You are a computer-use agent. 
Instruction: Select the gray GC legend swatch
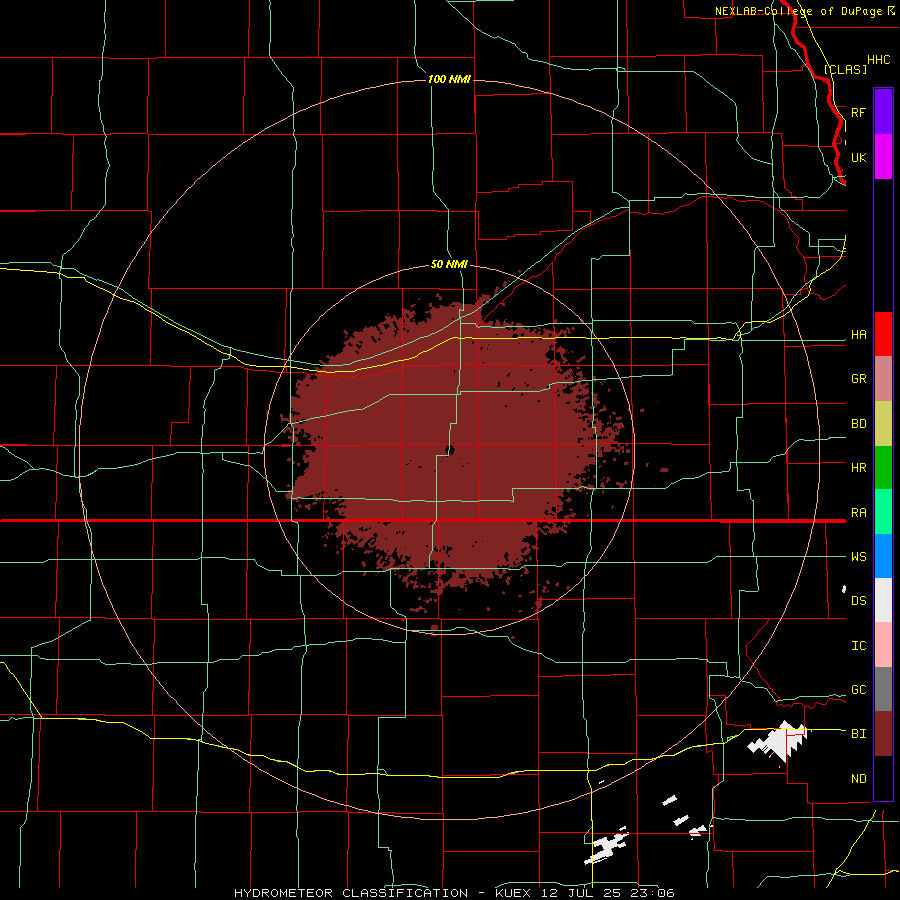[x=883, y=689]
